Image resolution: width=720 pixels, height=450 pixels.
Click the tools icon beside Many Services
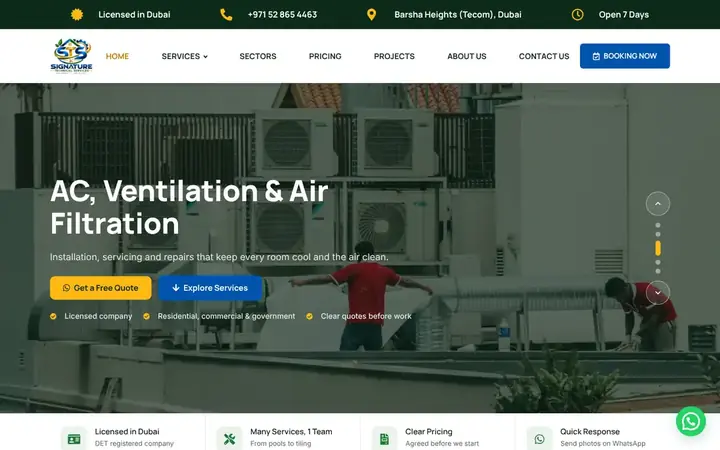pos(229,439)
